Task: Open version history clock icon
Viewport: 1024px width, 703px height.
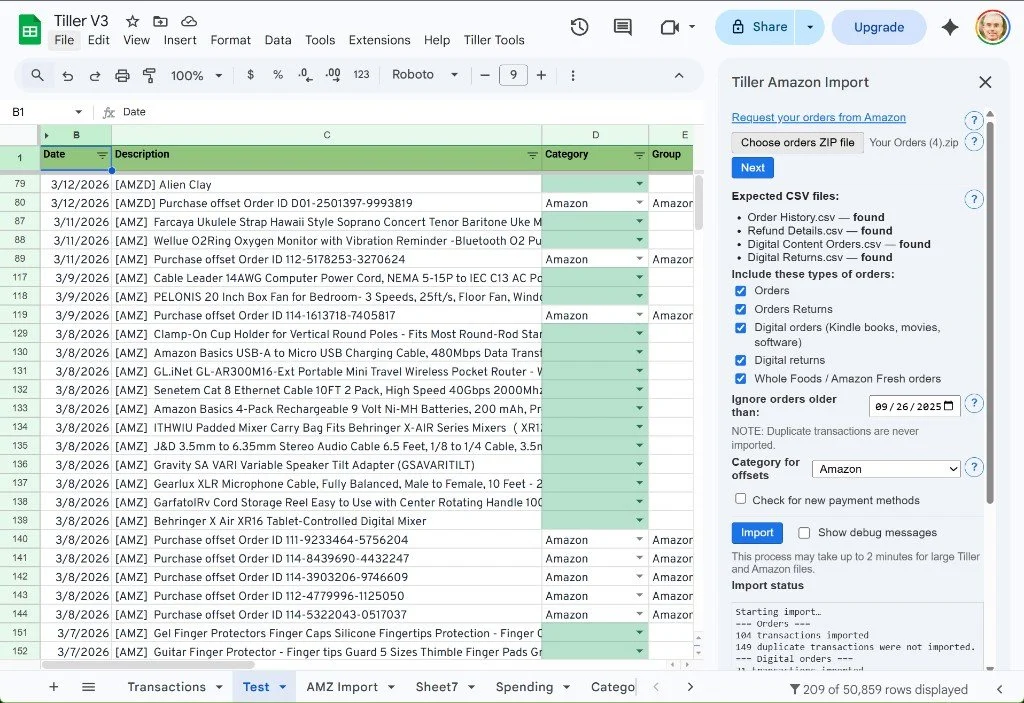Action: tap(579, 27)
